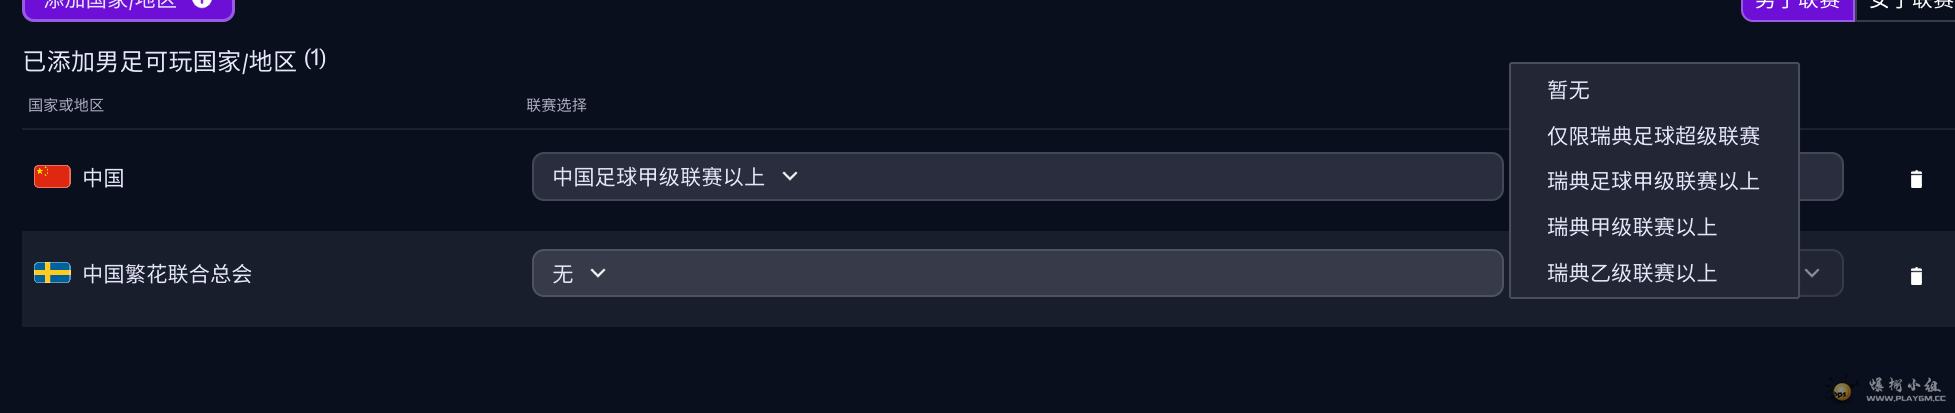Click the Sweden flag icon
The image size is (1955, 413).
click(52, 273)
